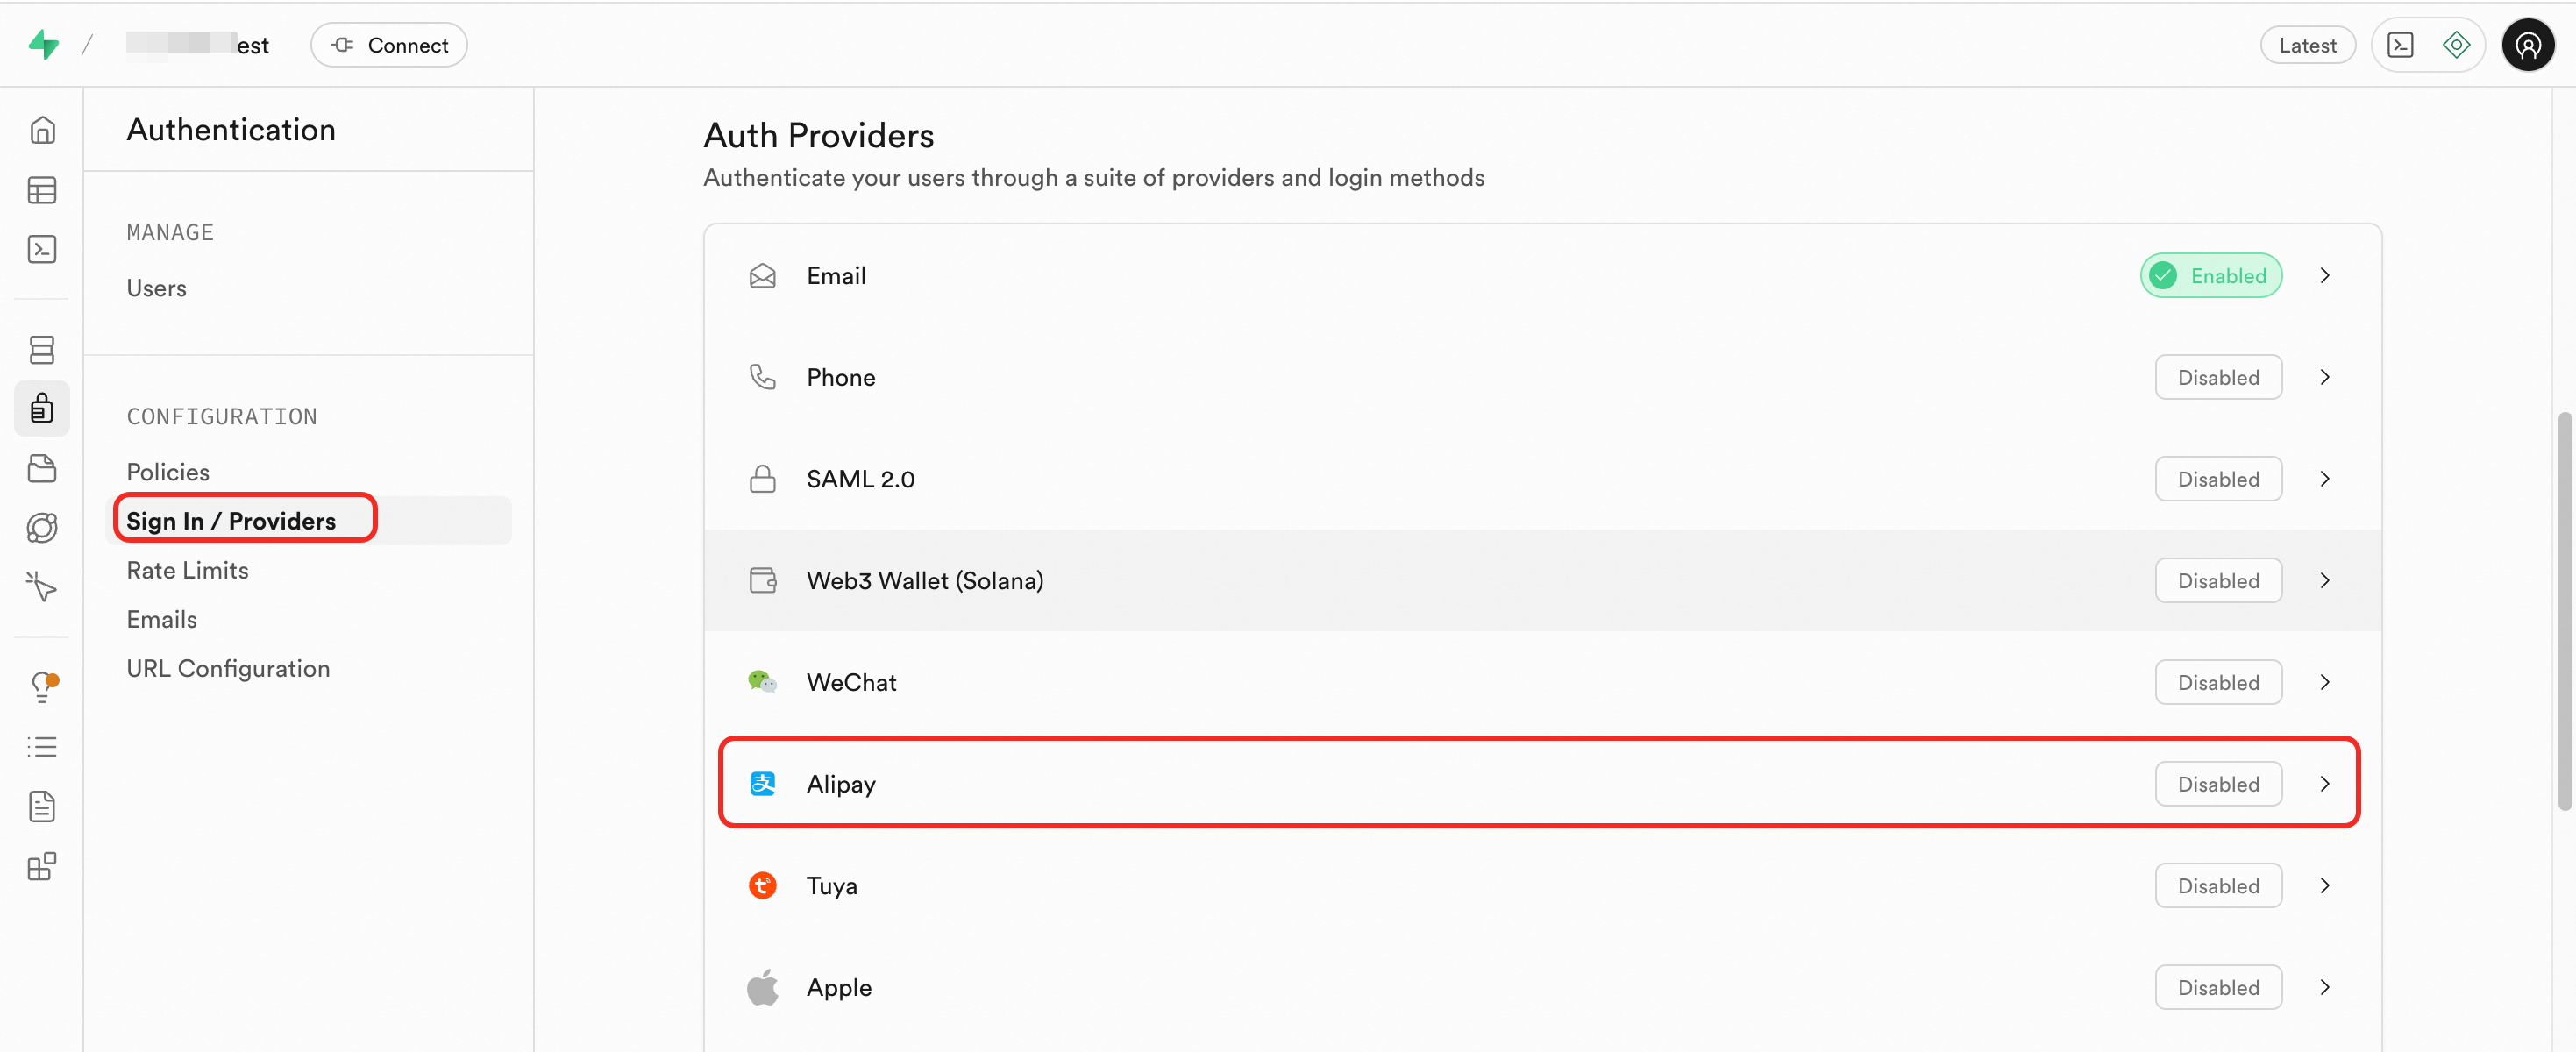Click the Disabled badge for Alipay
The image size is (2576, 1052).
coord(2218,784)
